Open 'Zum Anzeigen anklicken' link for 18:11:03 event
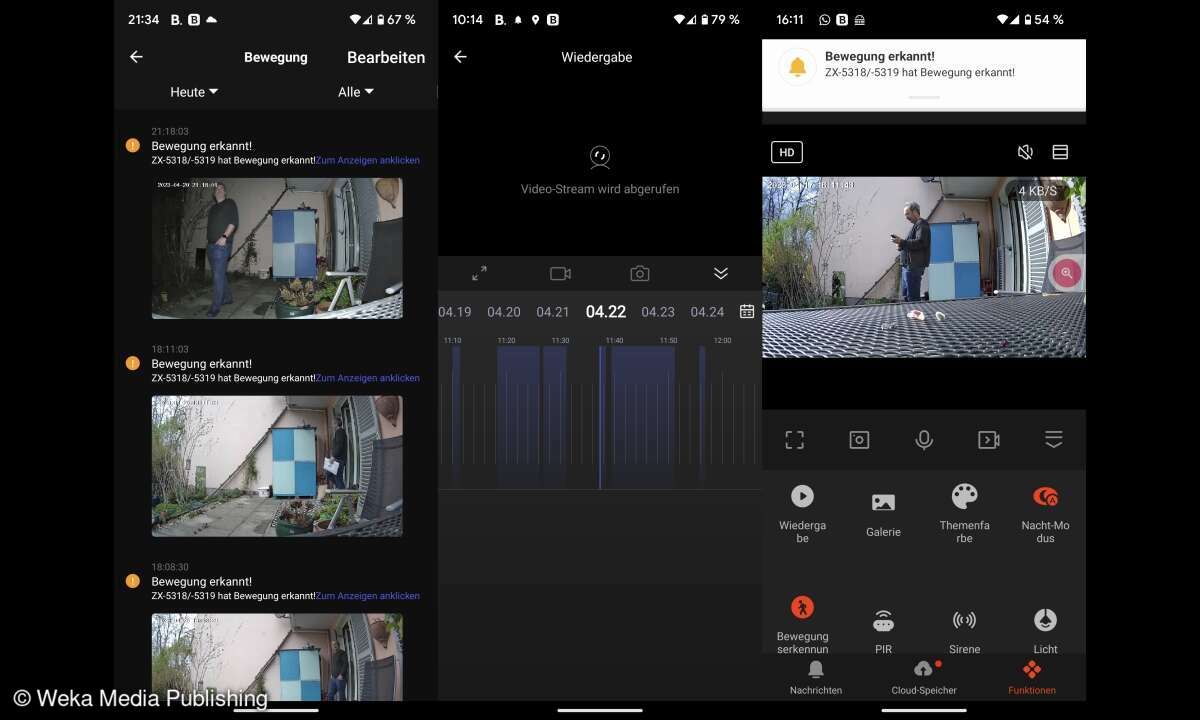The height and width of the screenshot is (720, 1200). 368,378
